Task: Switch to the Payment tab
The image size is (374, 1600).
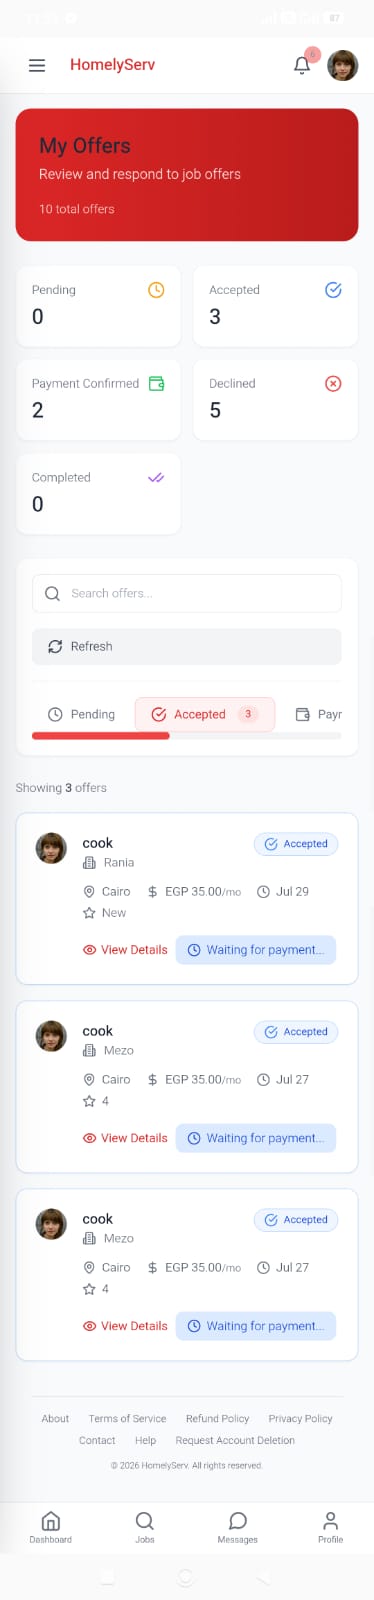Action: pyautogui.click(x=318, y=714)
